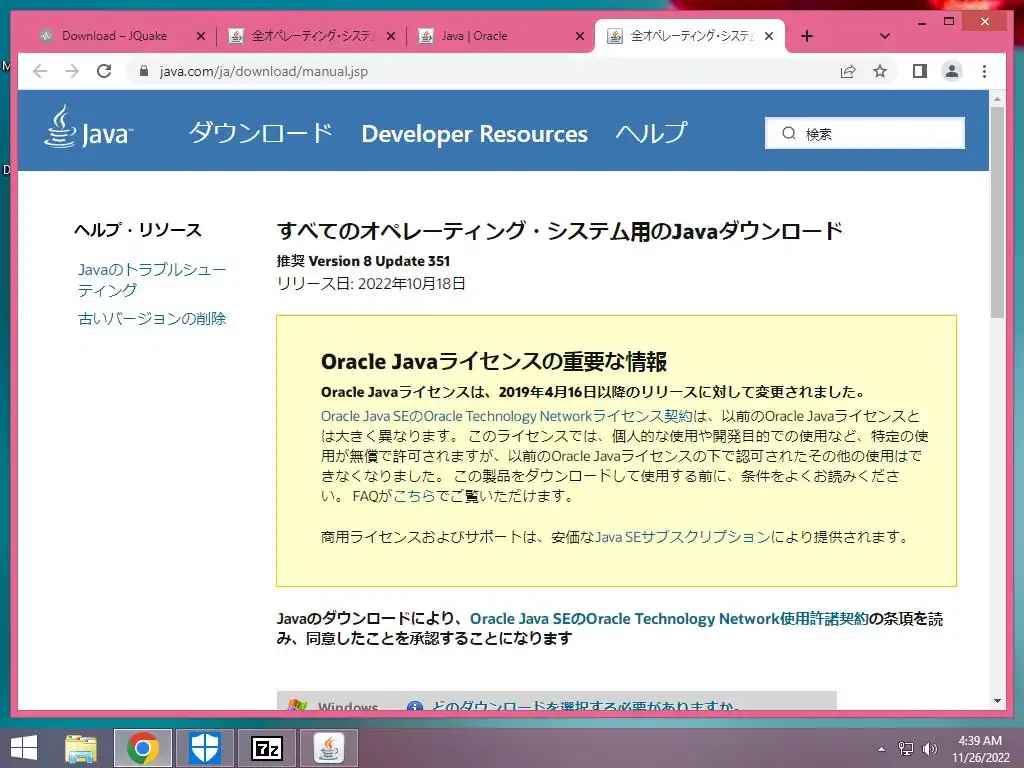
Task: Open Oracle Technology Network使用許諾契約 link
Action: point(669,618)
